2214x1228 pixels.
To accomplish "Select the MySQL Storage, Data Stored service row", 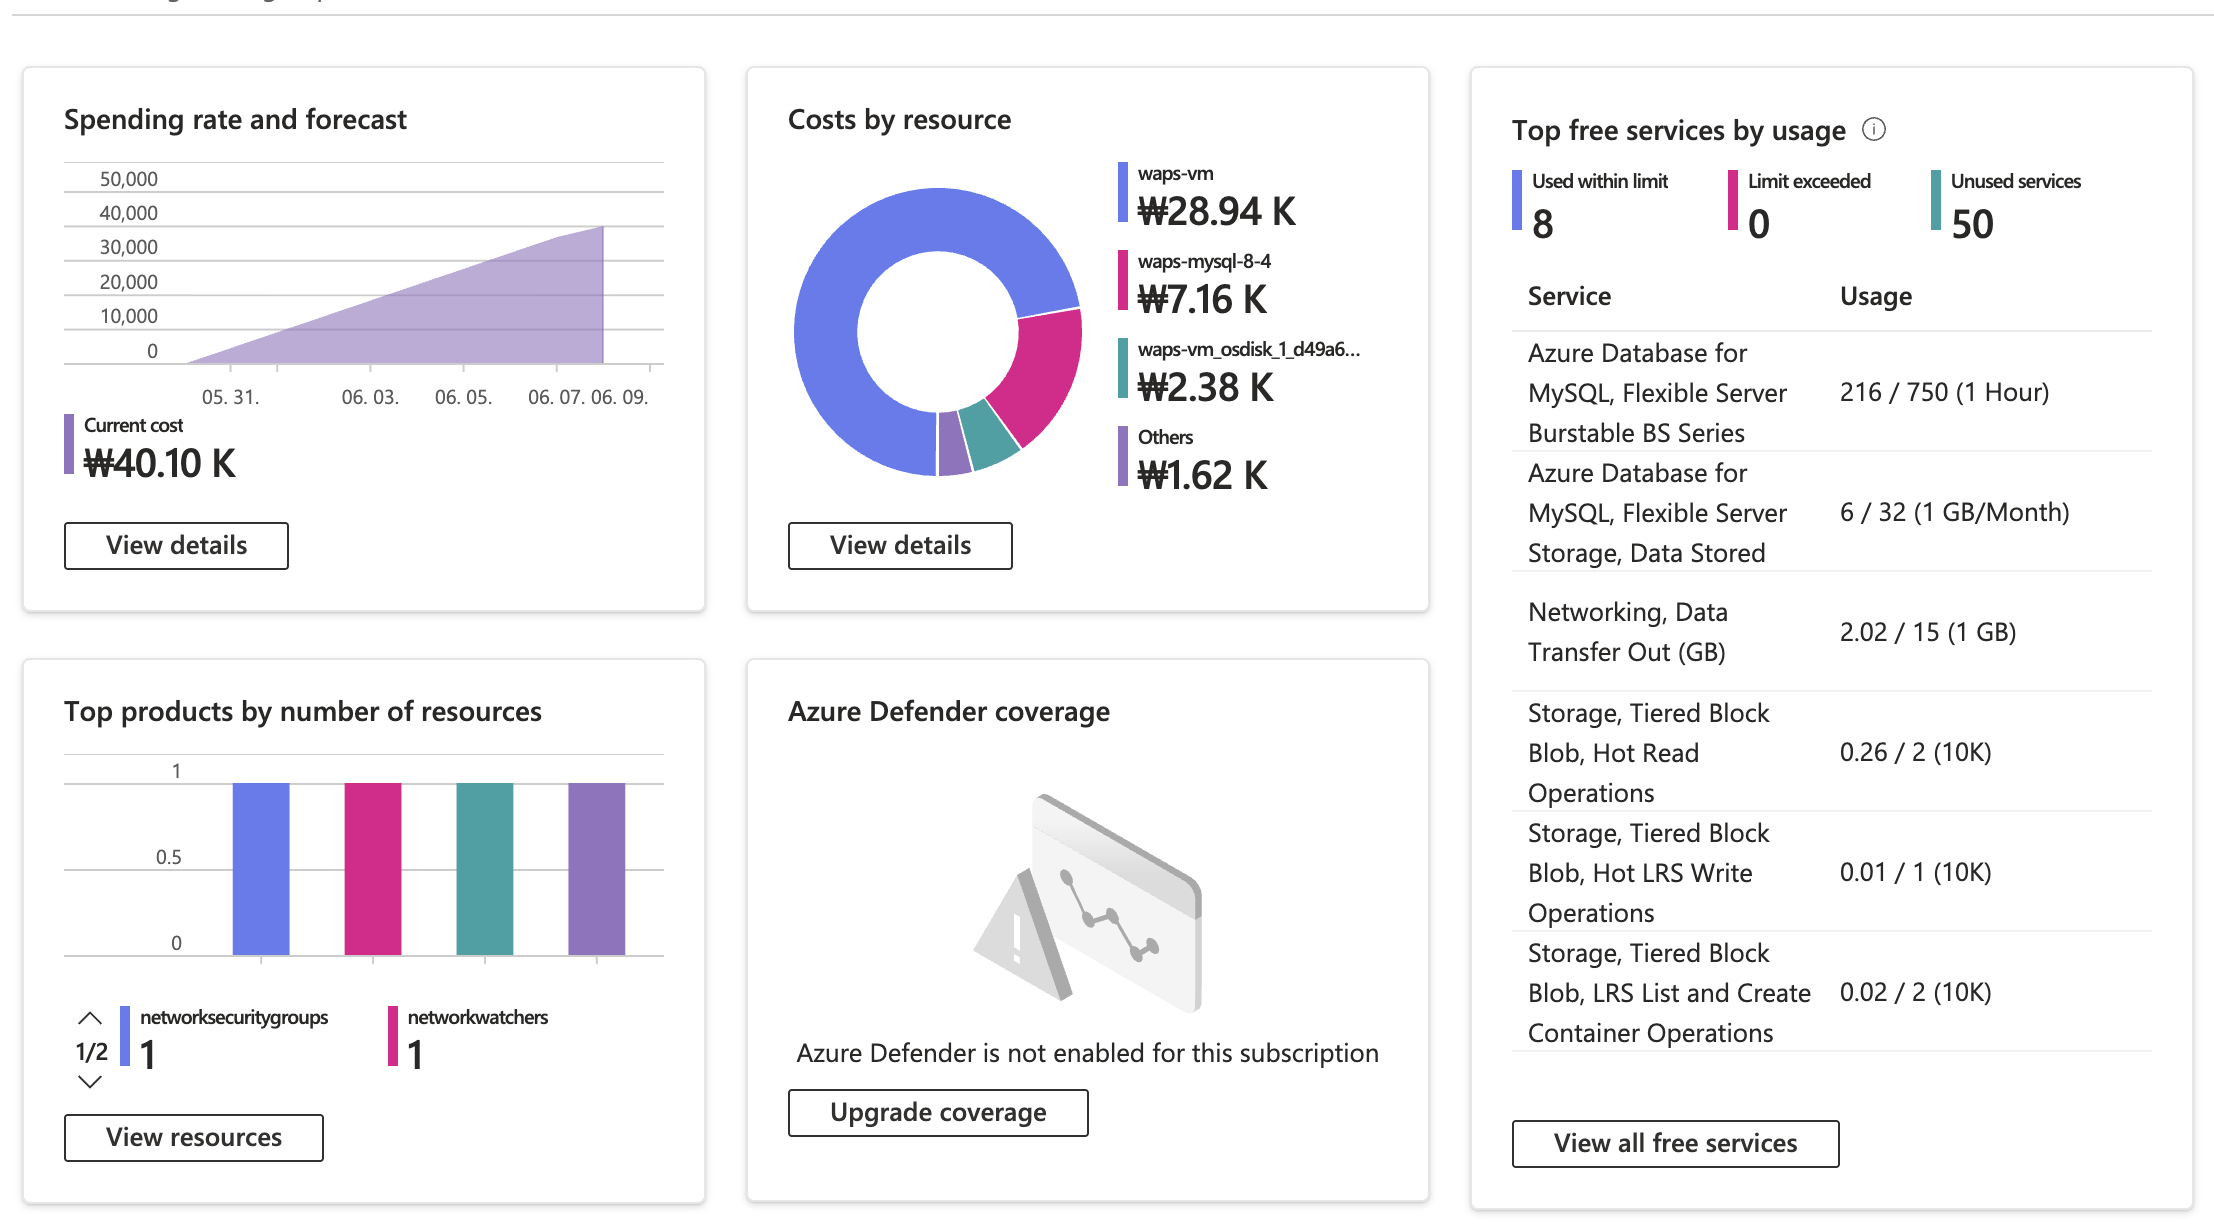I will pos(1831,512).
